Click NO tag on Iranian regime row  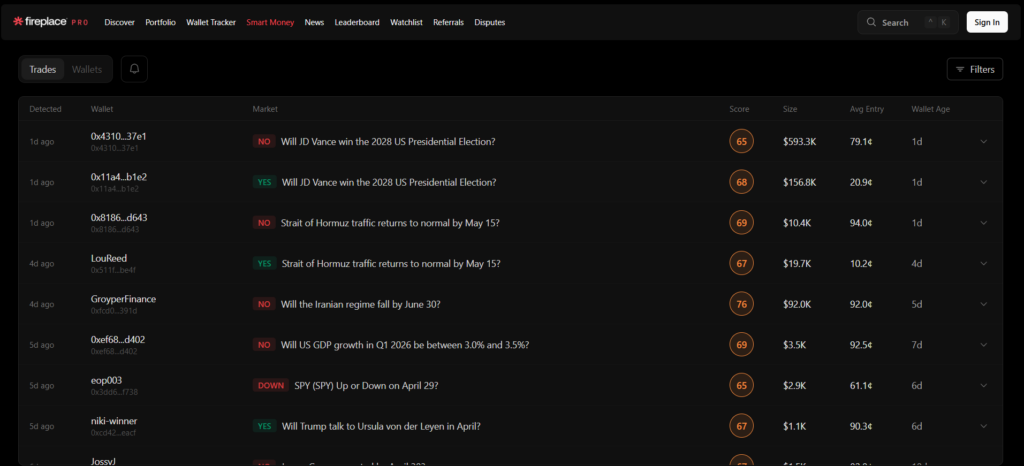click(264, 304)
